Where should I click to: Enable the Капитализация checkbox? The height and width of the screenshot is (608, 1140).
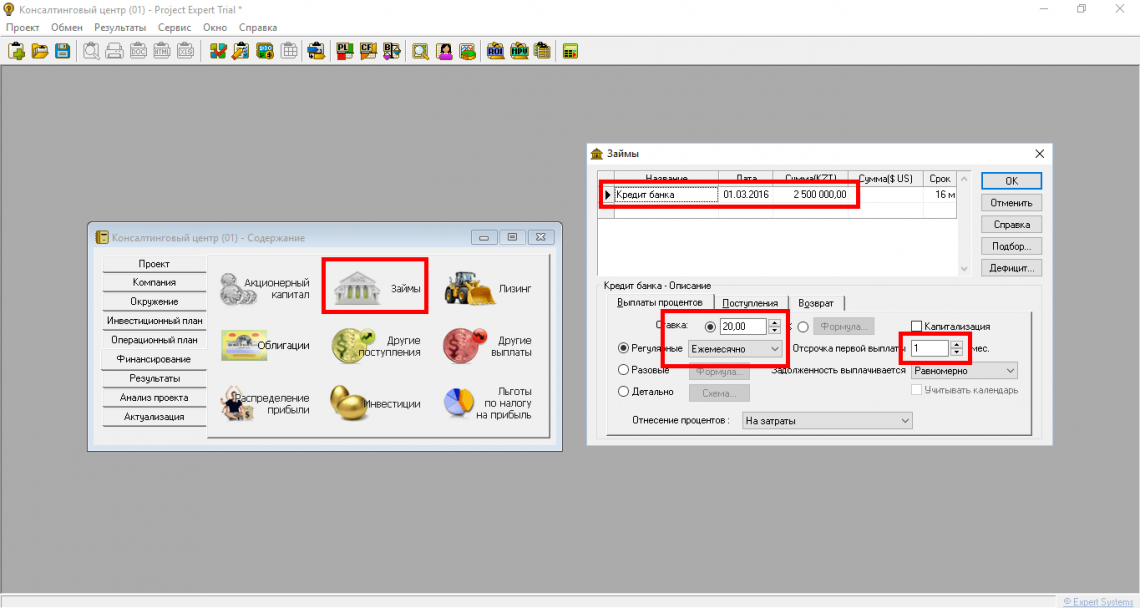(x=916, y=326)
